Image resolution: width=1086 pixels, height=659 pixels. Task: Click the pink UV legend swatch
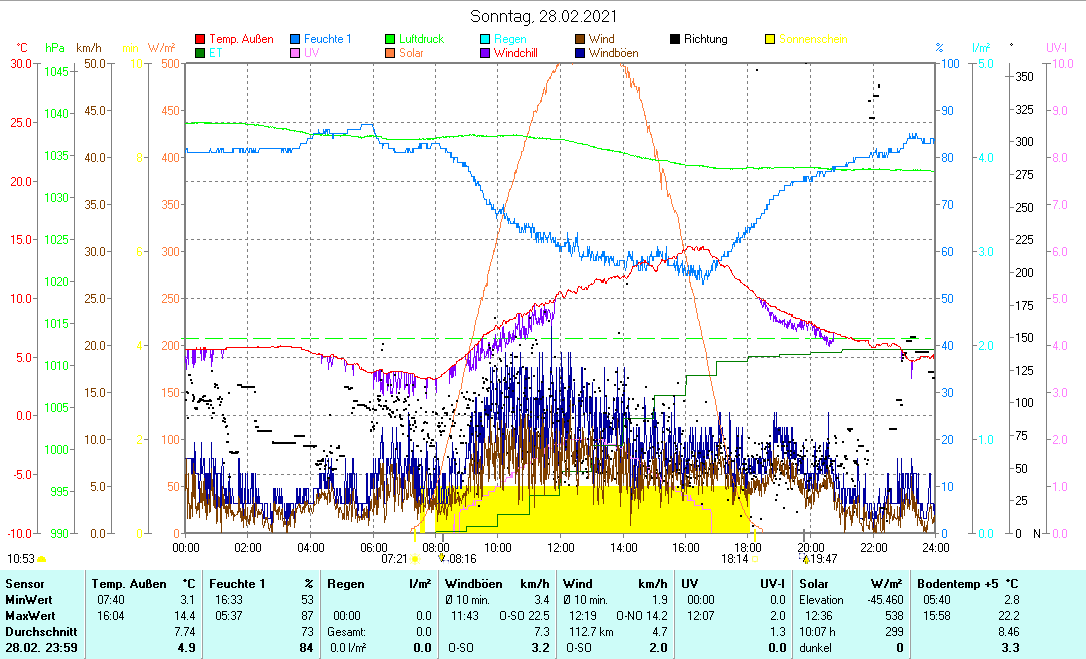[x=295, y=53]
